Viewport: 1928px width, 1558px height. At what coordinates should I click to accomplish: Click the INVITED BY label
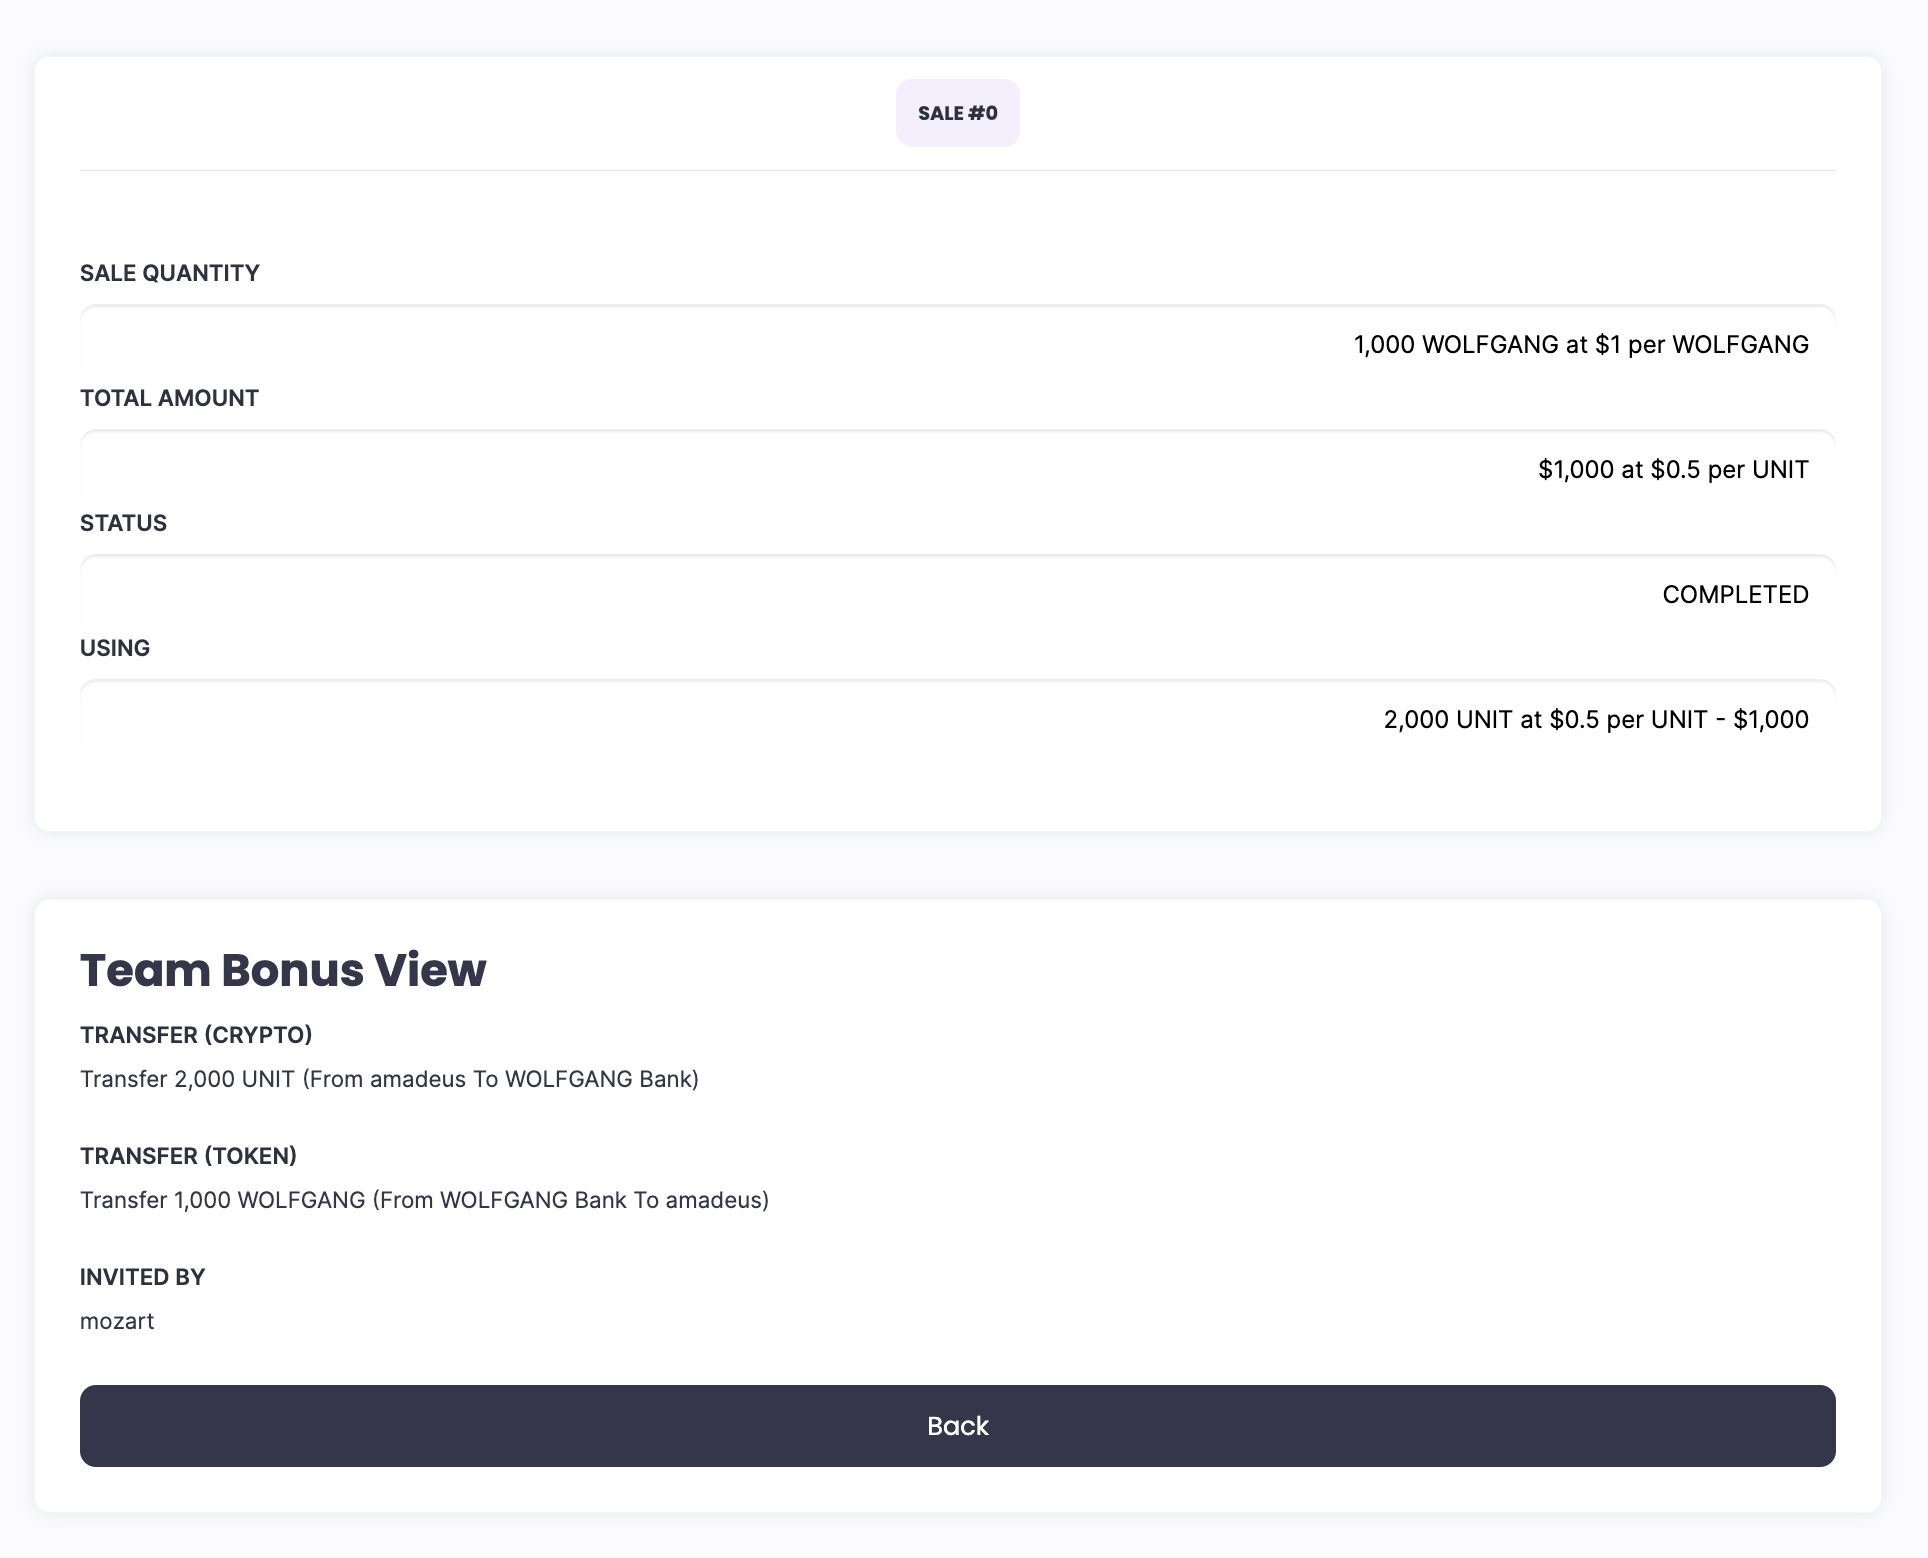(142, 1277)
